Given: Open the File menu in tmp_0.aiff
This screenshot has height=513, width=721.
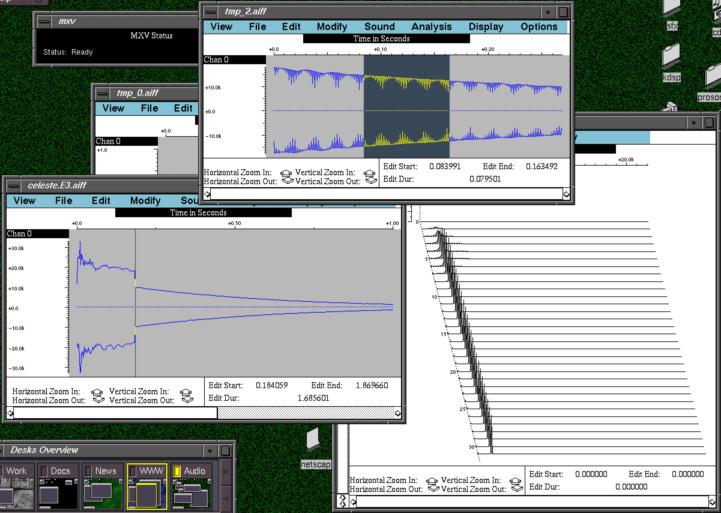Looking at the screenshot, I should click(149, 108).
